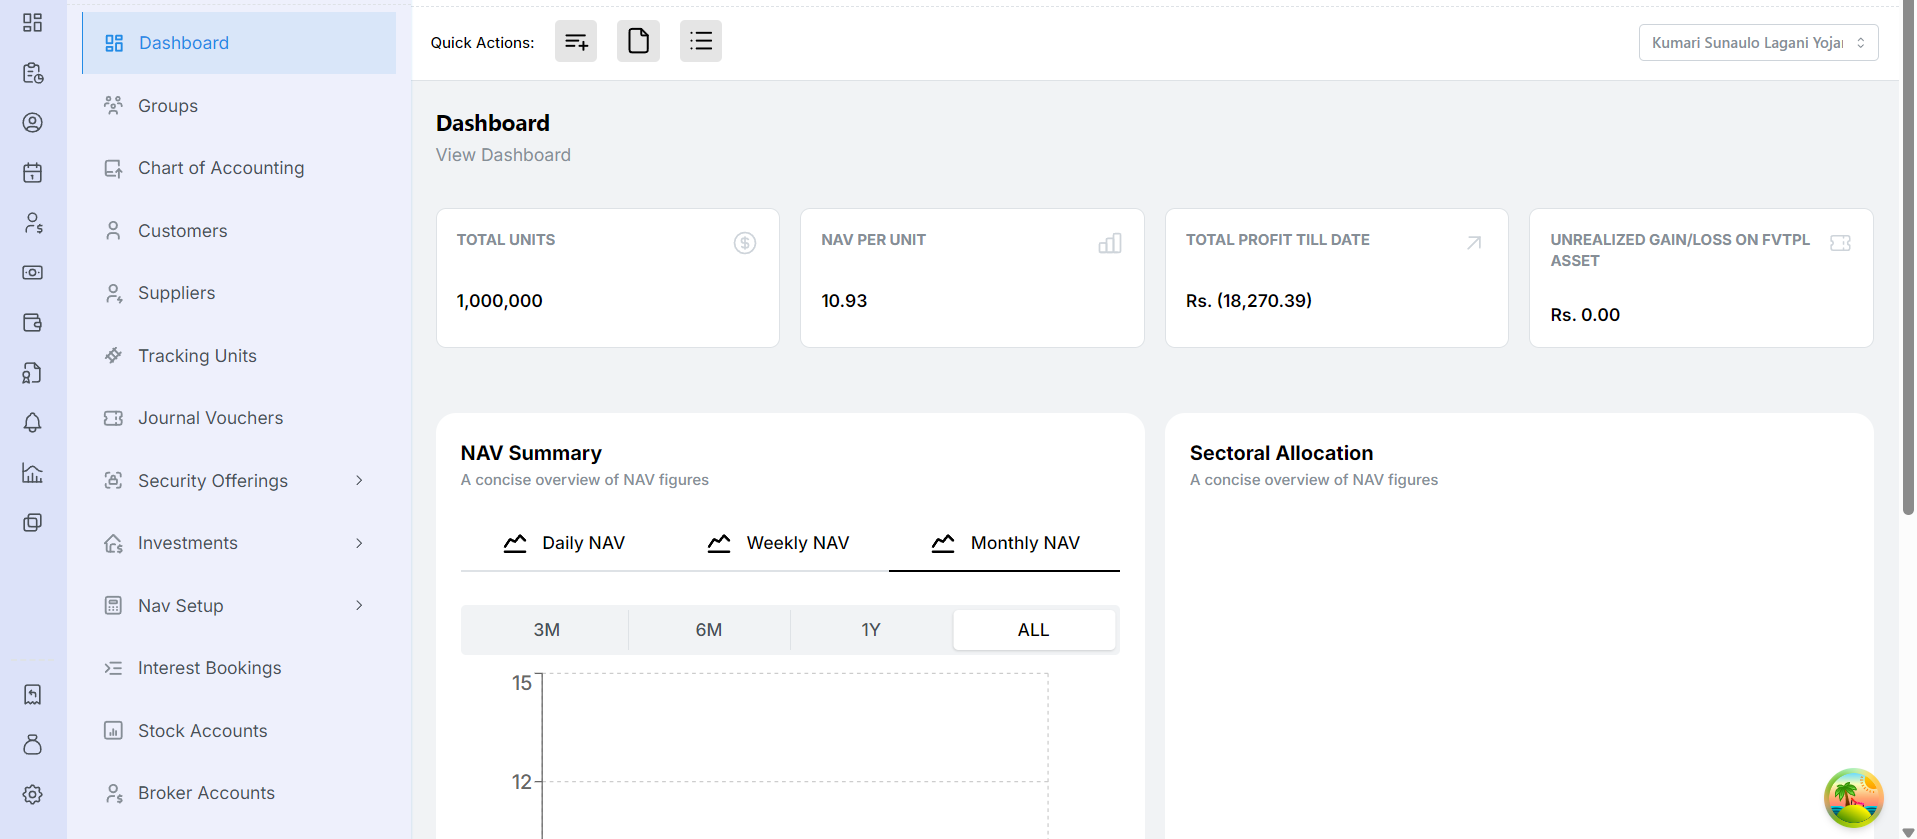Switch to the Weekly NAV tab
Screen dimensions: 1917x839
pyautogui.click(x=779, y=543)
